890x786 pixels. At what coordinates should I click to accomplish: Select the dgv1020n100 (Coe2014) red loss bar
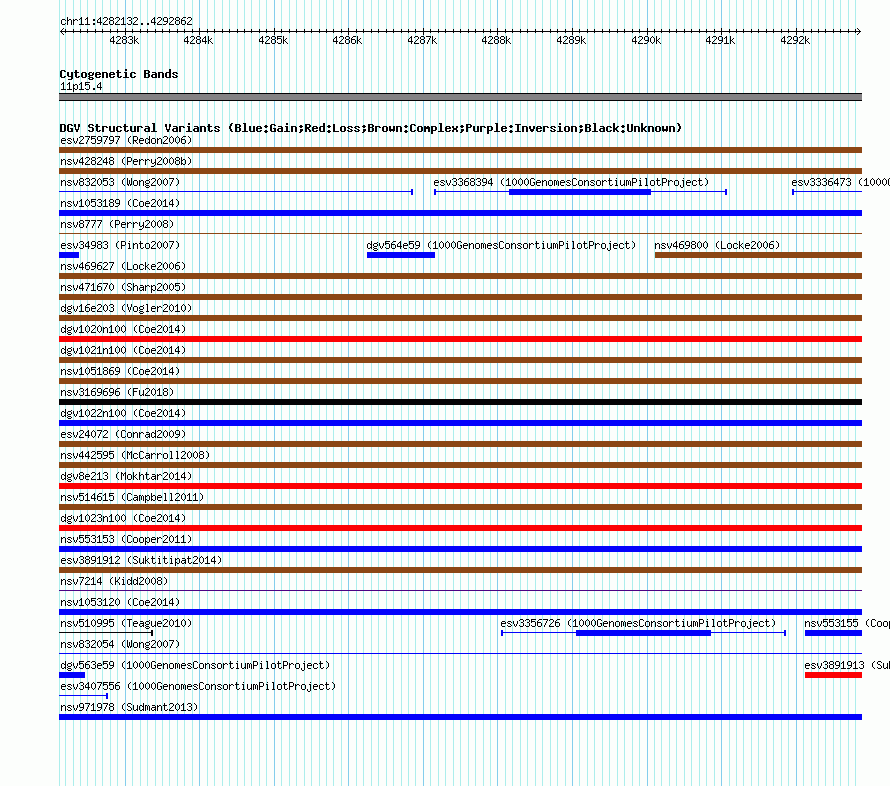(460, 339)
